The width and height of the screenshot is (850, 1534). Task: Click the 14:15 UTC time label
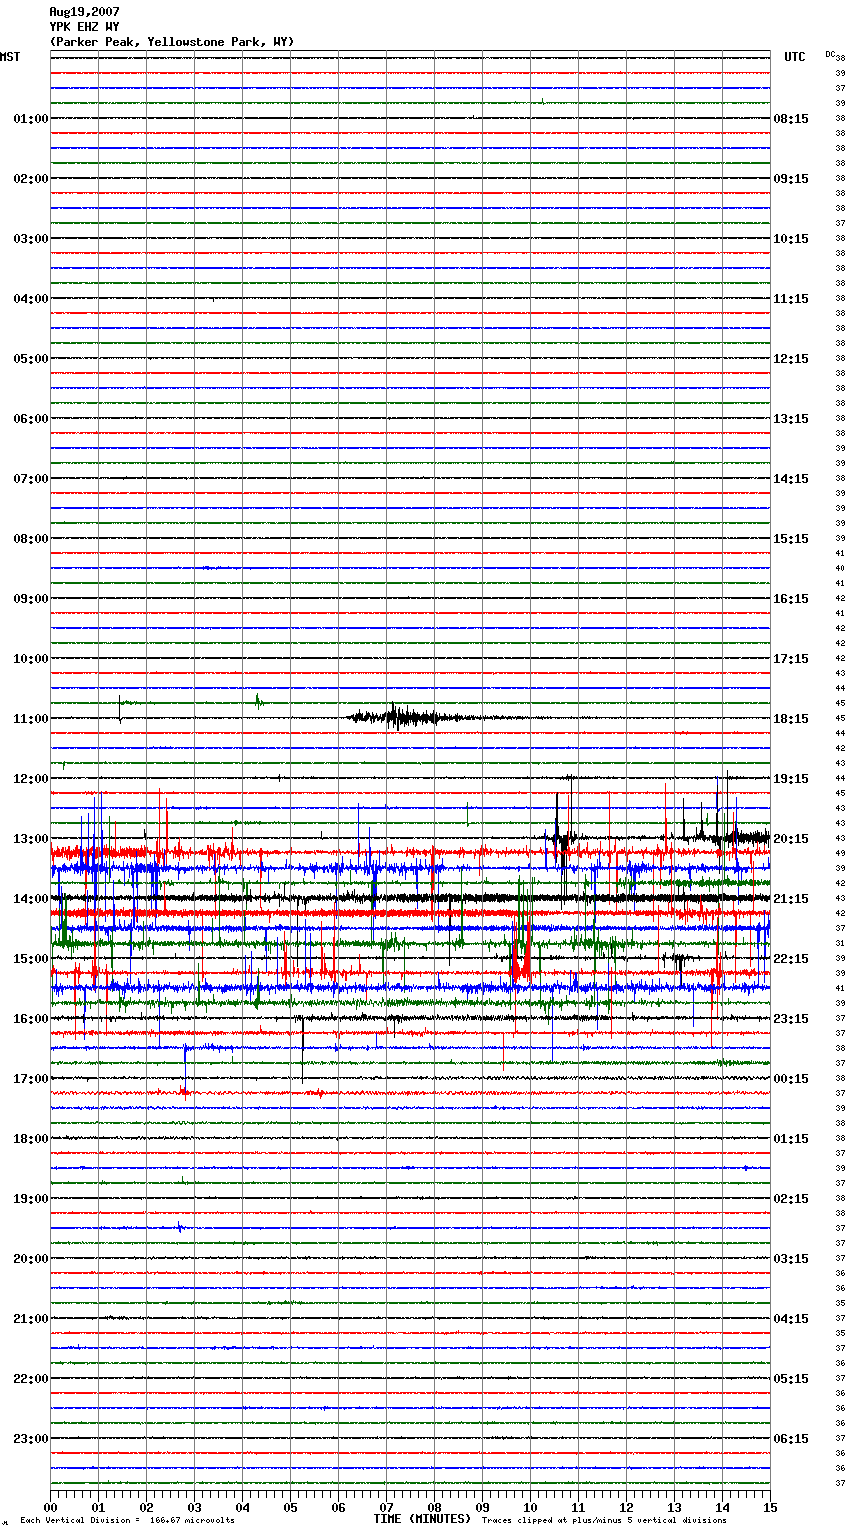click(x=791, y=479)
